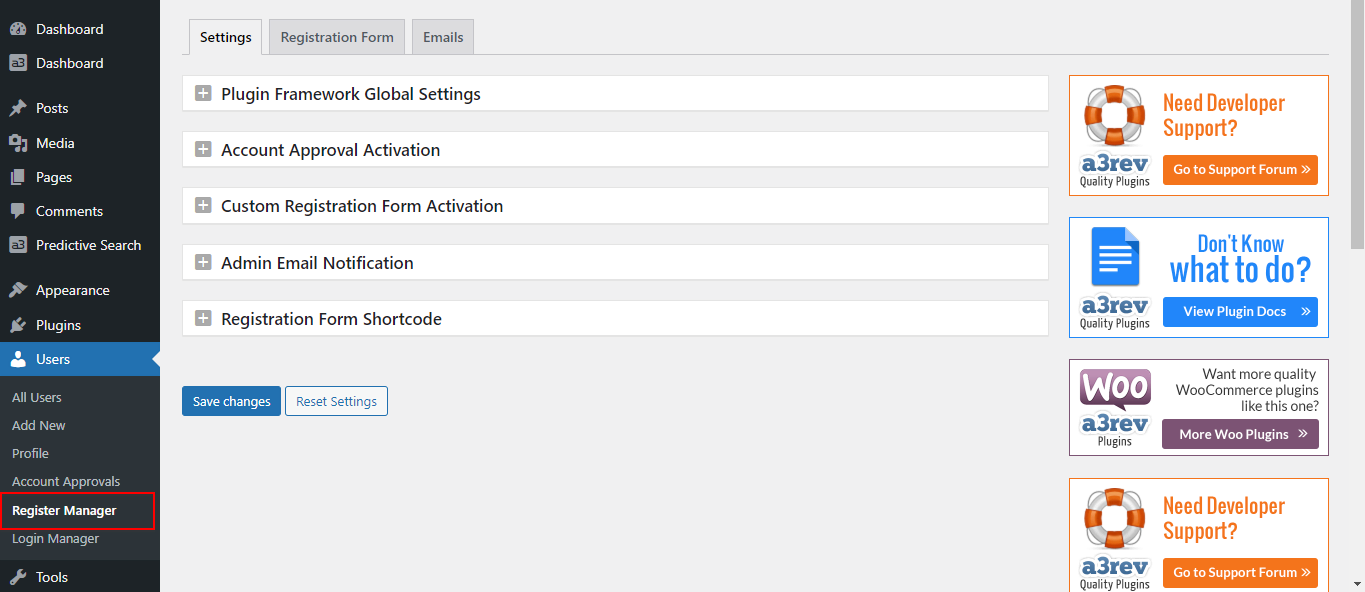This screenshot has width=1365, height=592.
Task: Click the a3 Predictive Search icon
Action: pos(18,245)
